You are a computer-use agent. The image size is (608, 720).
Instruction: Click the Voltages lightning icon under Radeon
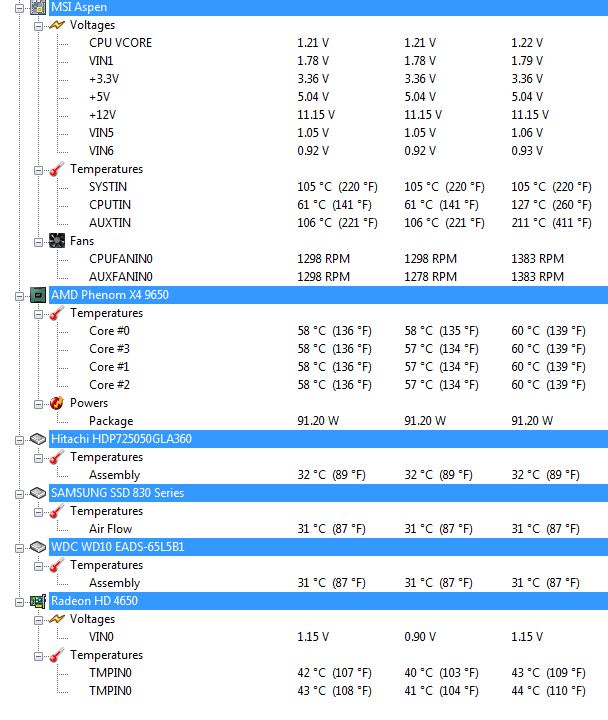click(x=56, y=619)
